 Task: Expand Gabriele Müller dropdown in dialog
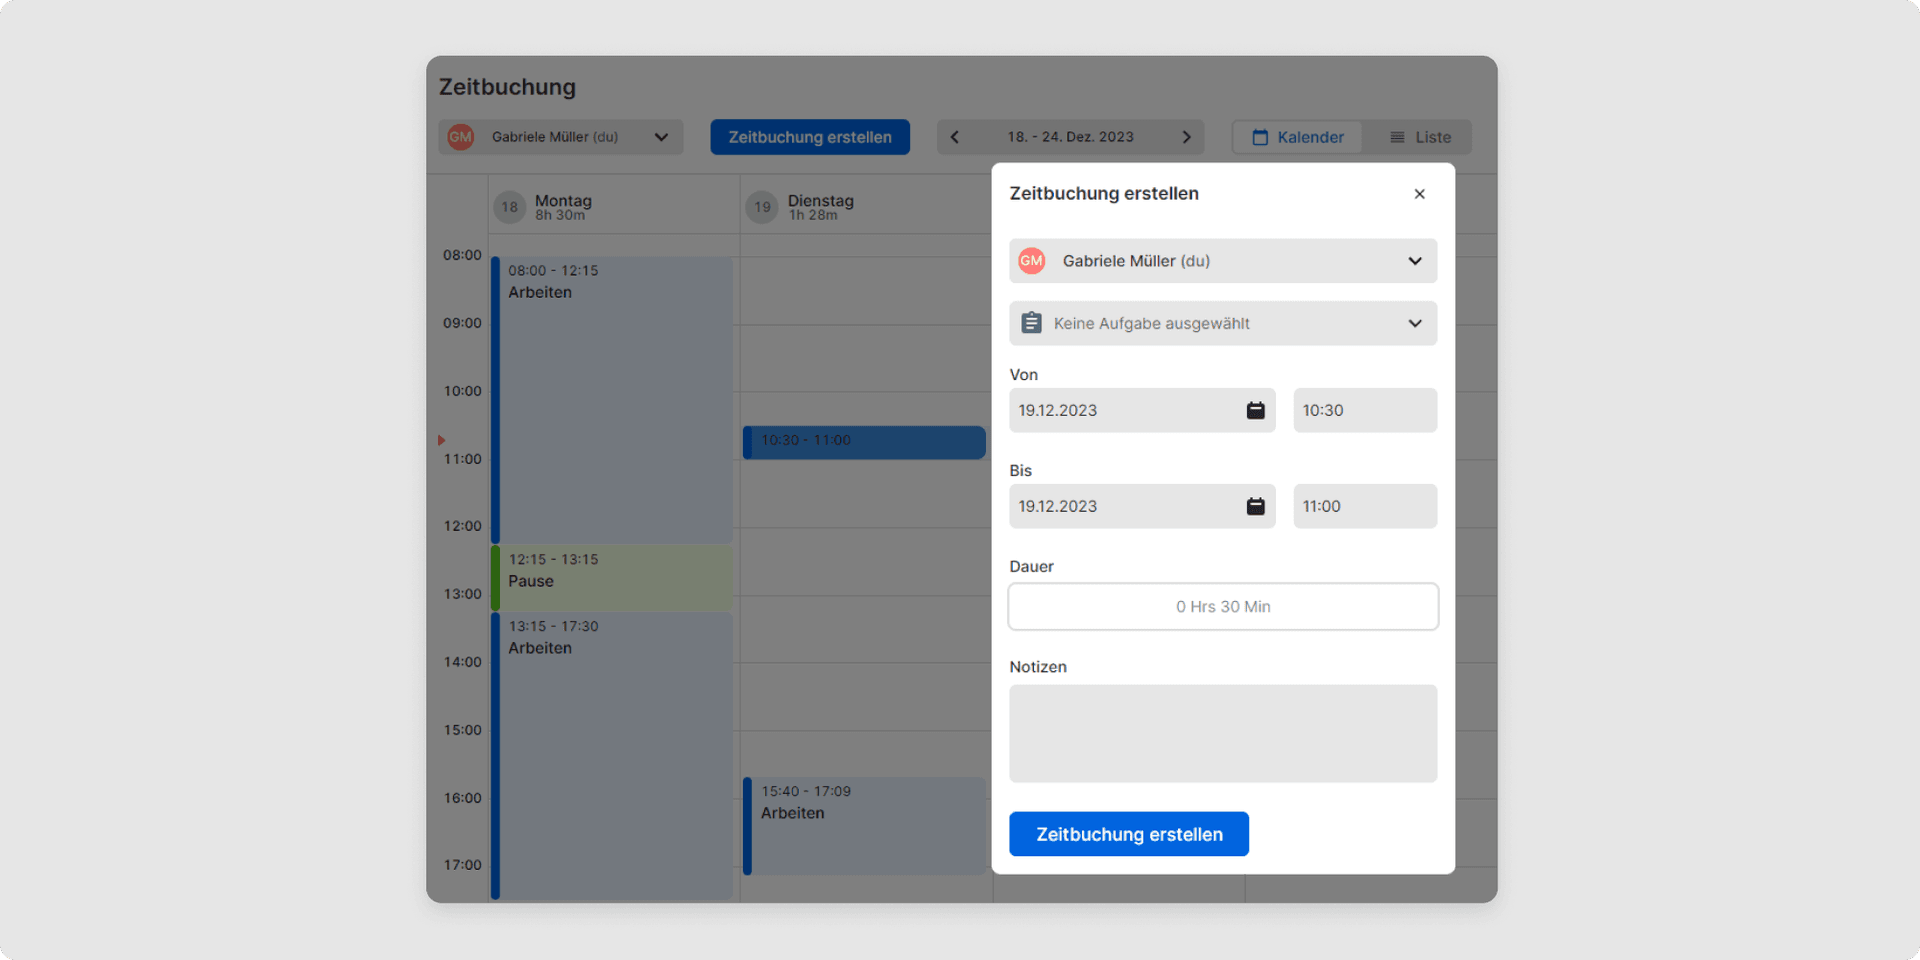point(1415,261)
